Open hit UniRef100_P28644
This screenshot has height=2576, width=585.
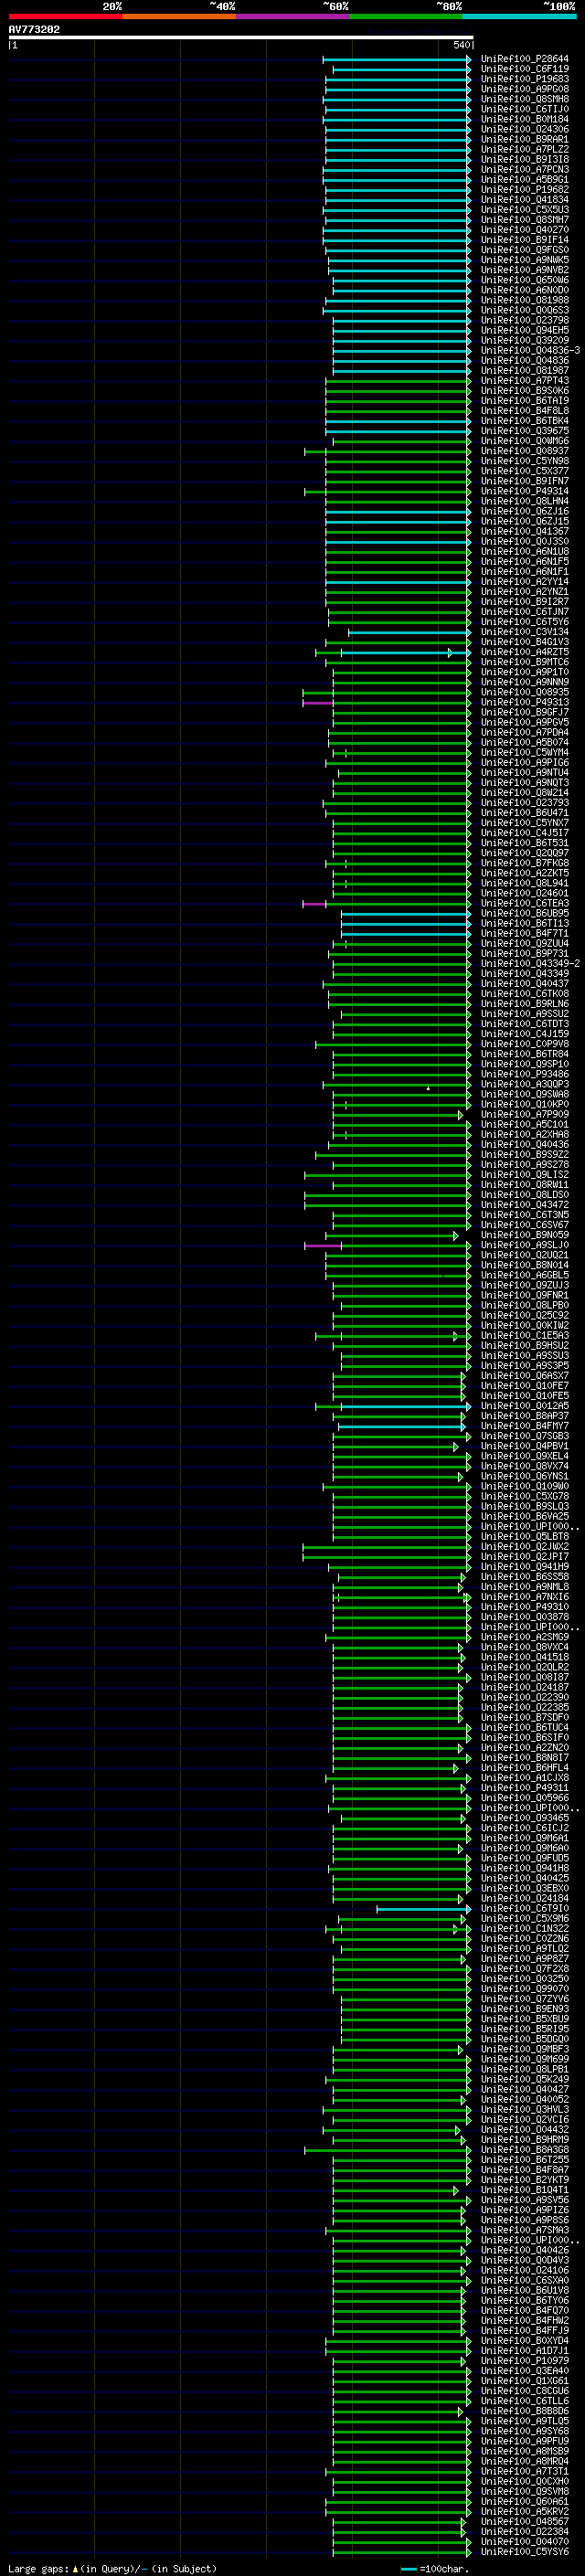tap(525, 59)
